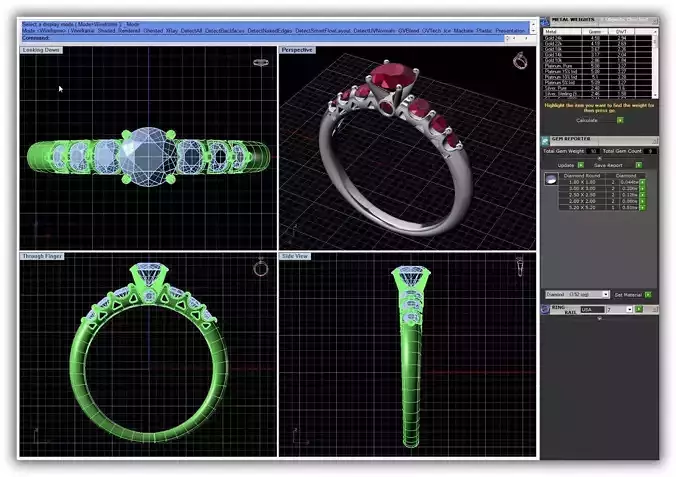Click the Total Gem Count value field

click(651, 151)
